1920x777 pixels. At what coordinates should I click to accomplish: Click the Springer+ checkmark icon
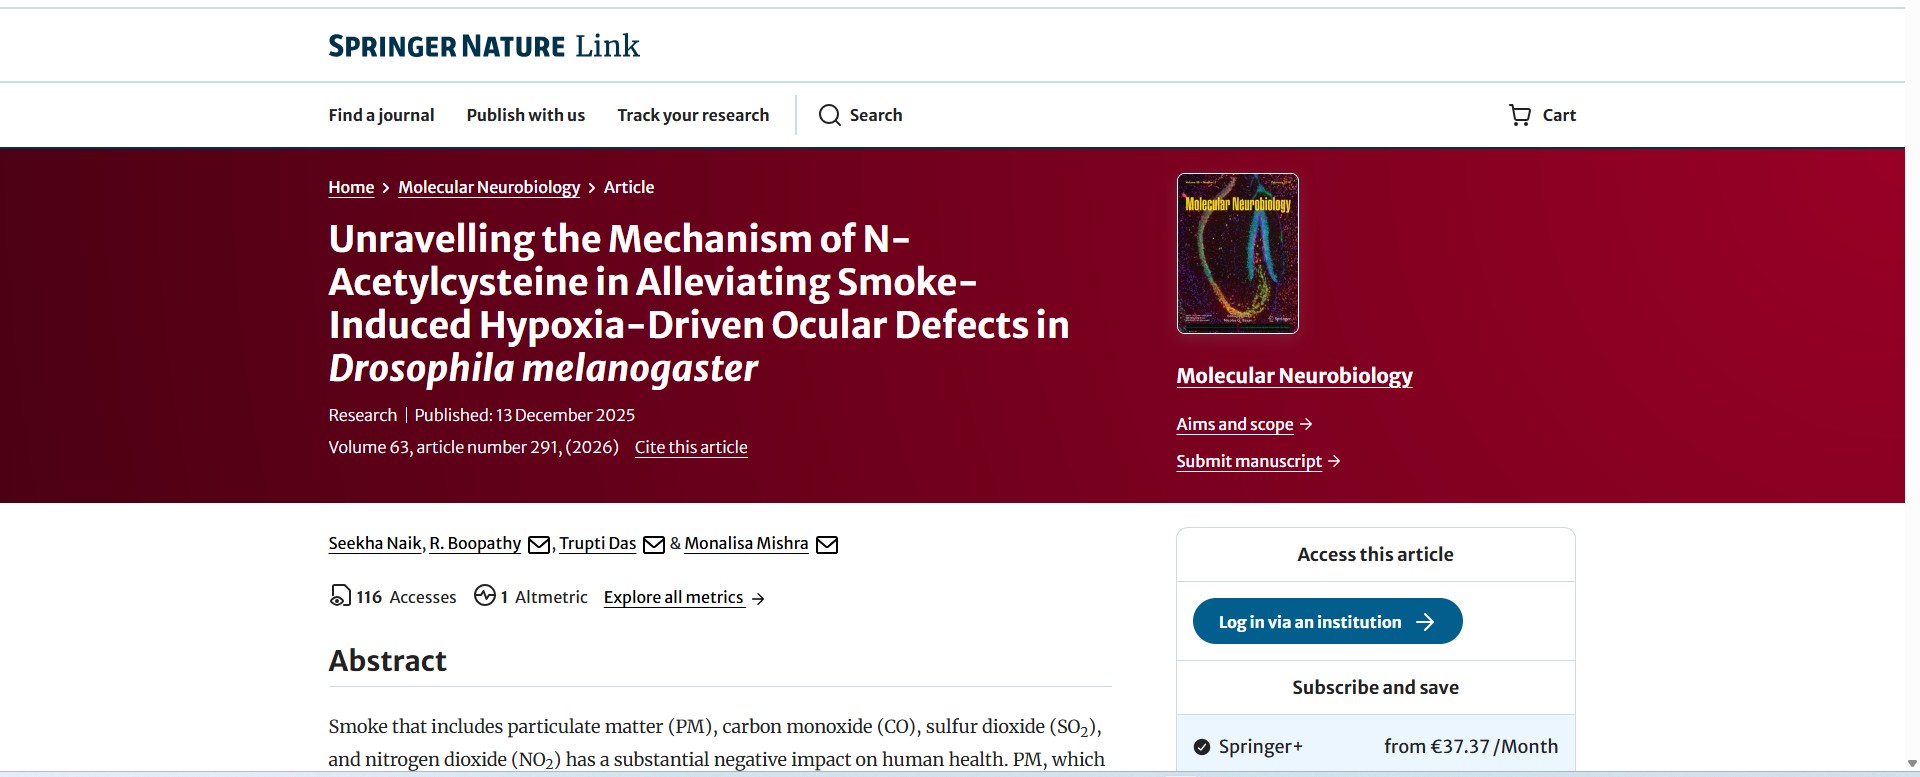1202,747
